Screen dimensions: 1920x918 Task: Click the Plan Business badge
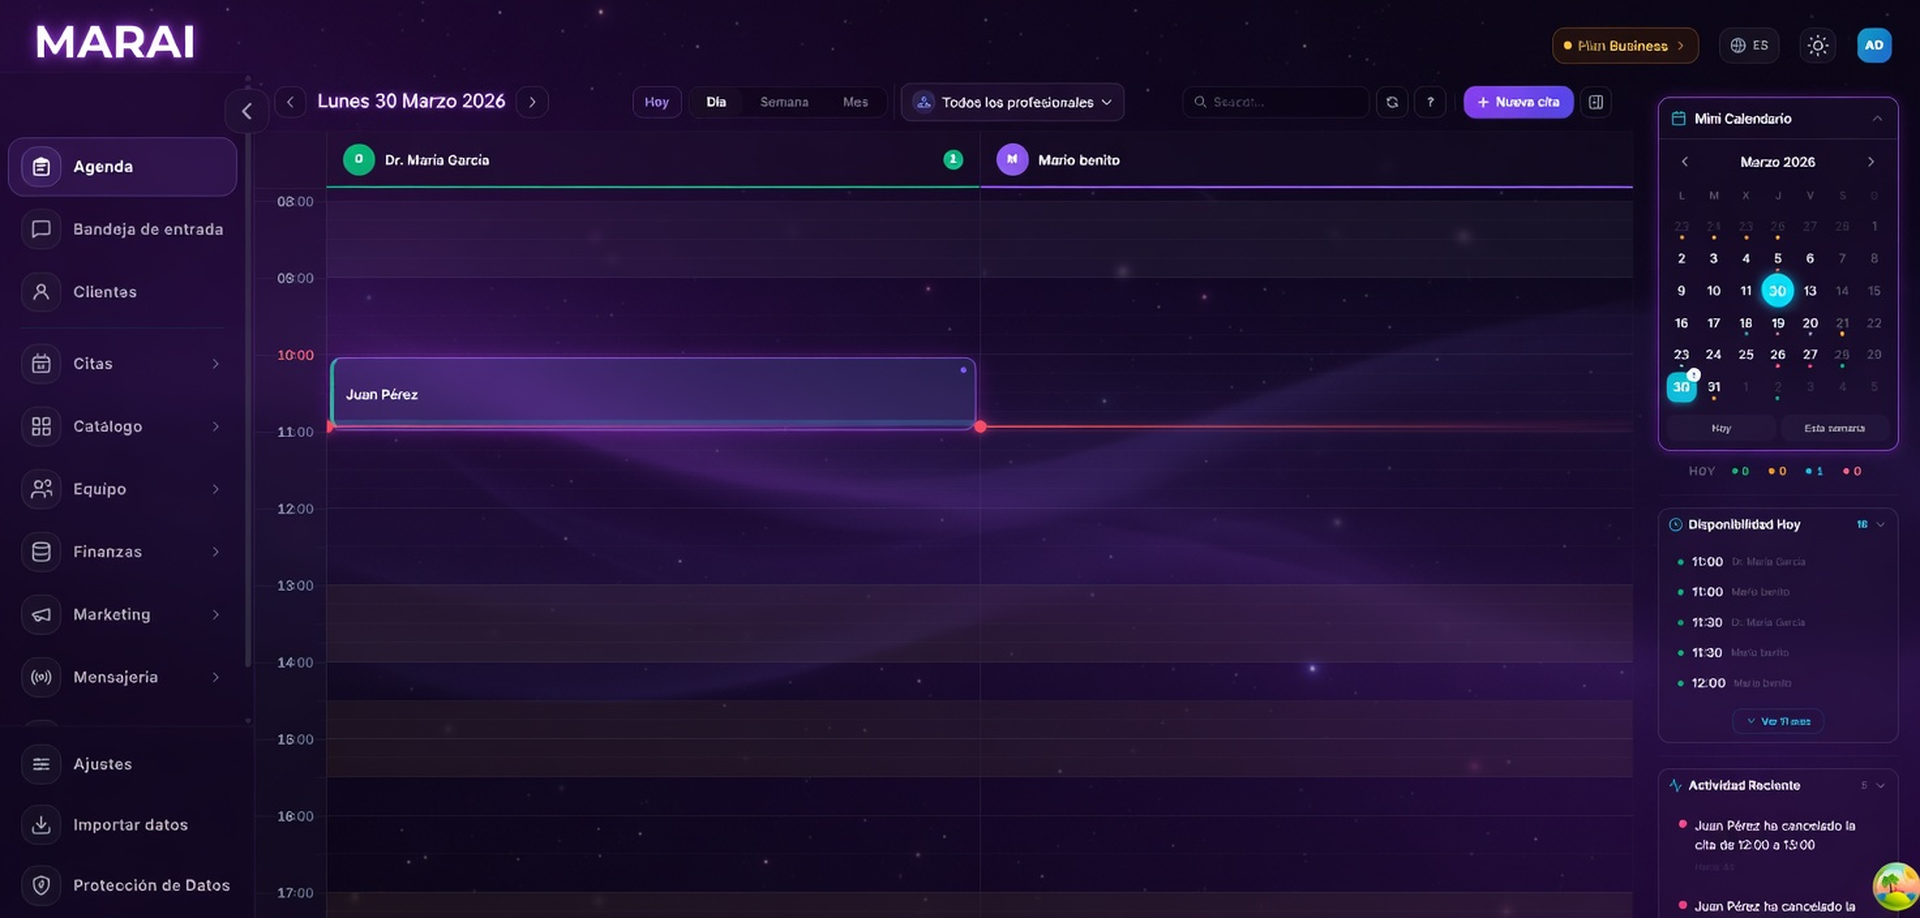click(1624, 46)
